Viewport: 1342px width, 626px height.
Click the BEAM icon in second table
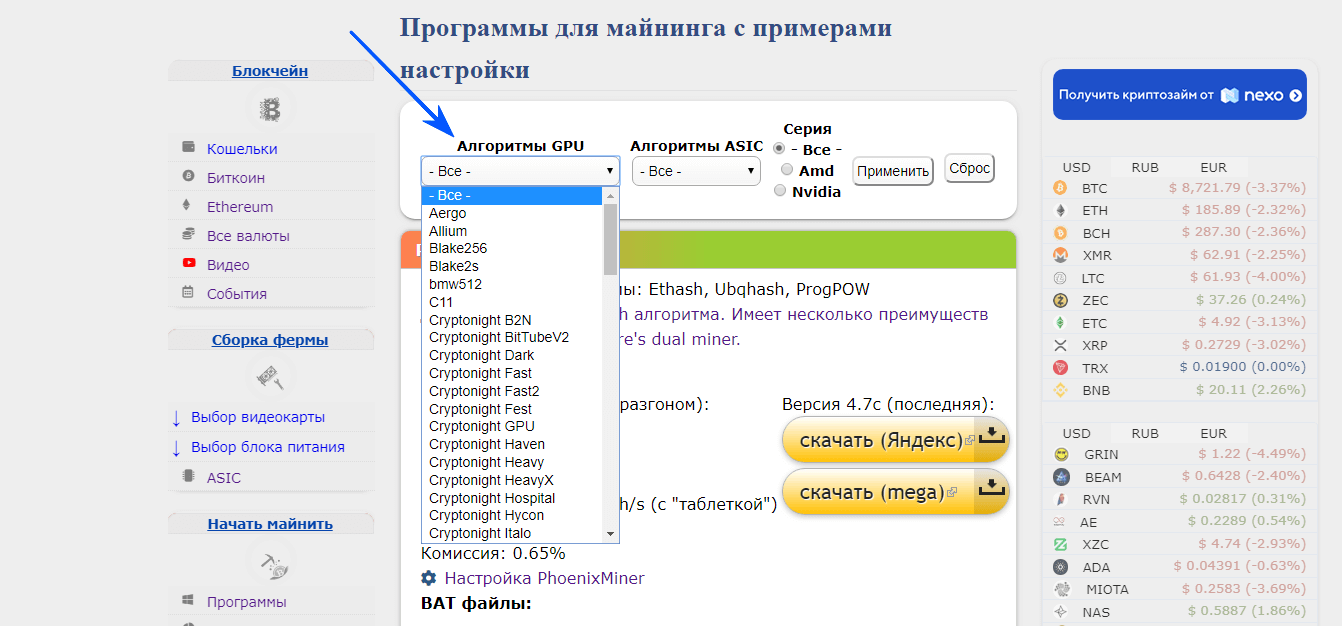point(1060,477)
